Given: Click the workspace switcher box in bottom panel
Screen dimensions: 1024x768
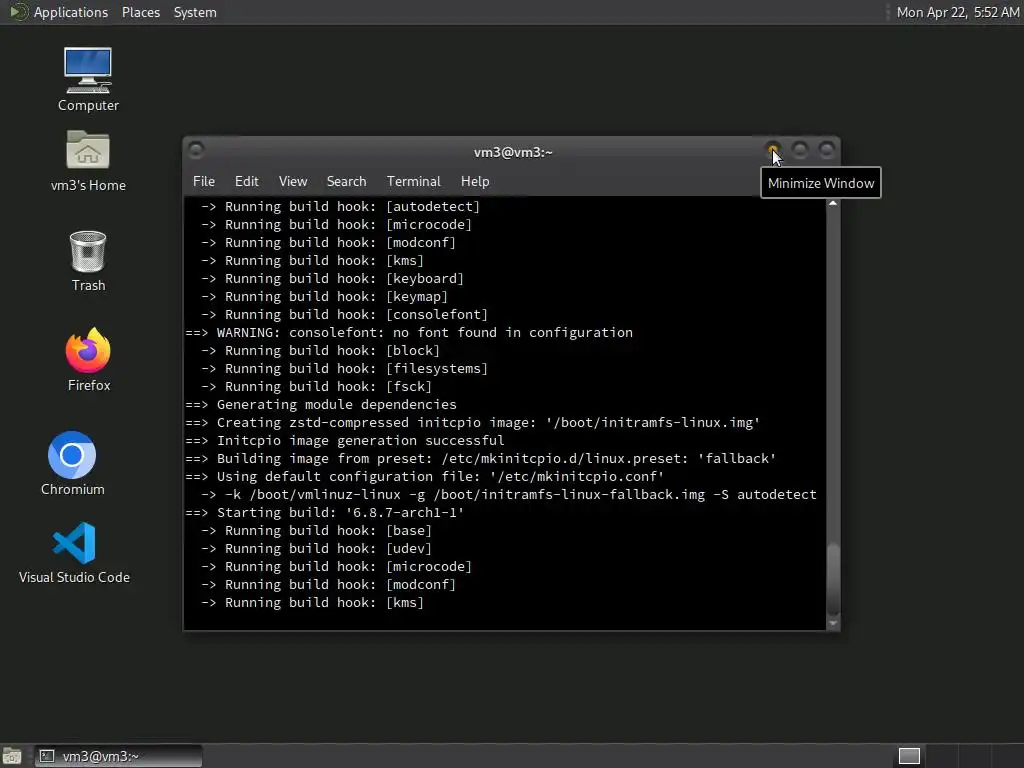Looking at the screenshot, I should pyautogui.click(x=909, y=756).
